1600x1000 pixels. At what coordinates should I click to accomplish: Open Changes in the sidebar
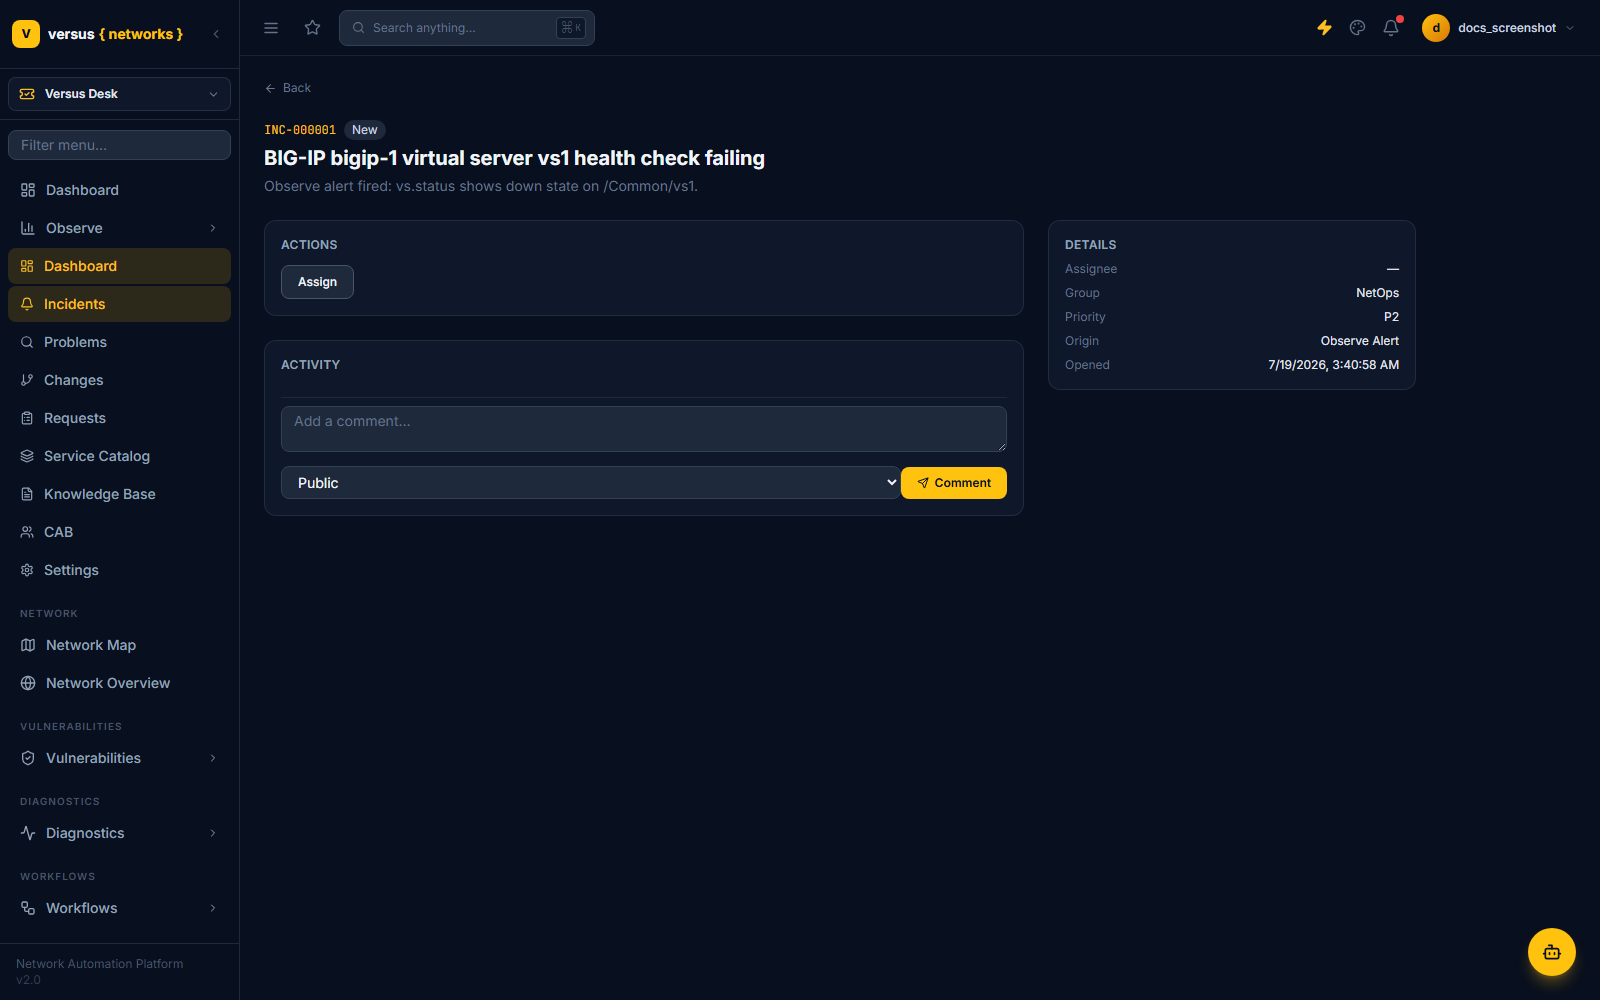click(x=119, y=380)
